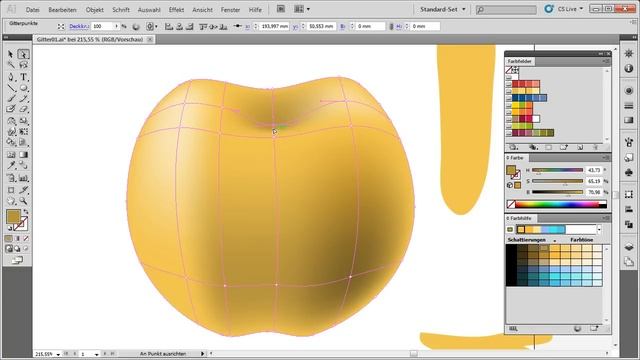
Task: Set fill mode to None below swatches
Action: click(26, 238)
